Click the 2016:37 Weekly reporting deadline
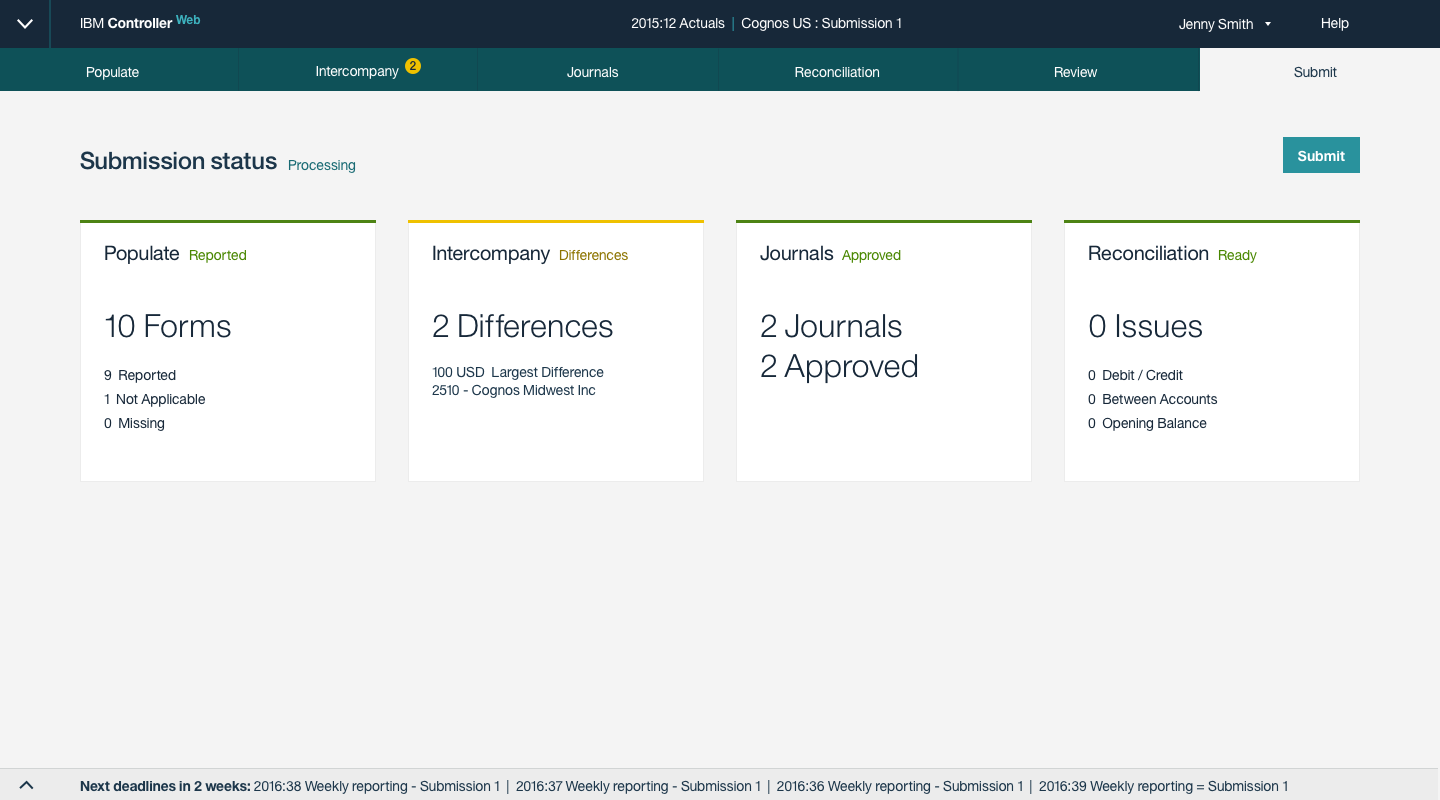Viewport: 1440px width, 800px height. click(x=638, y=786)
